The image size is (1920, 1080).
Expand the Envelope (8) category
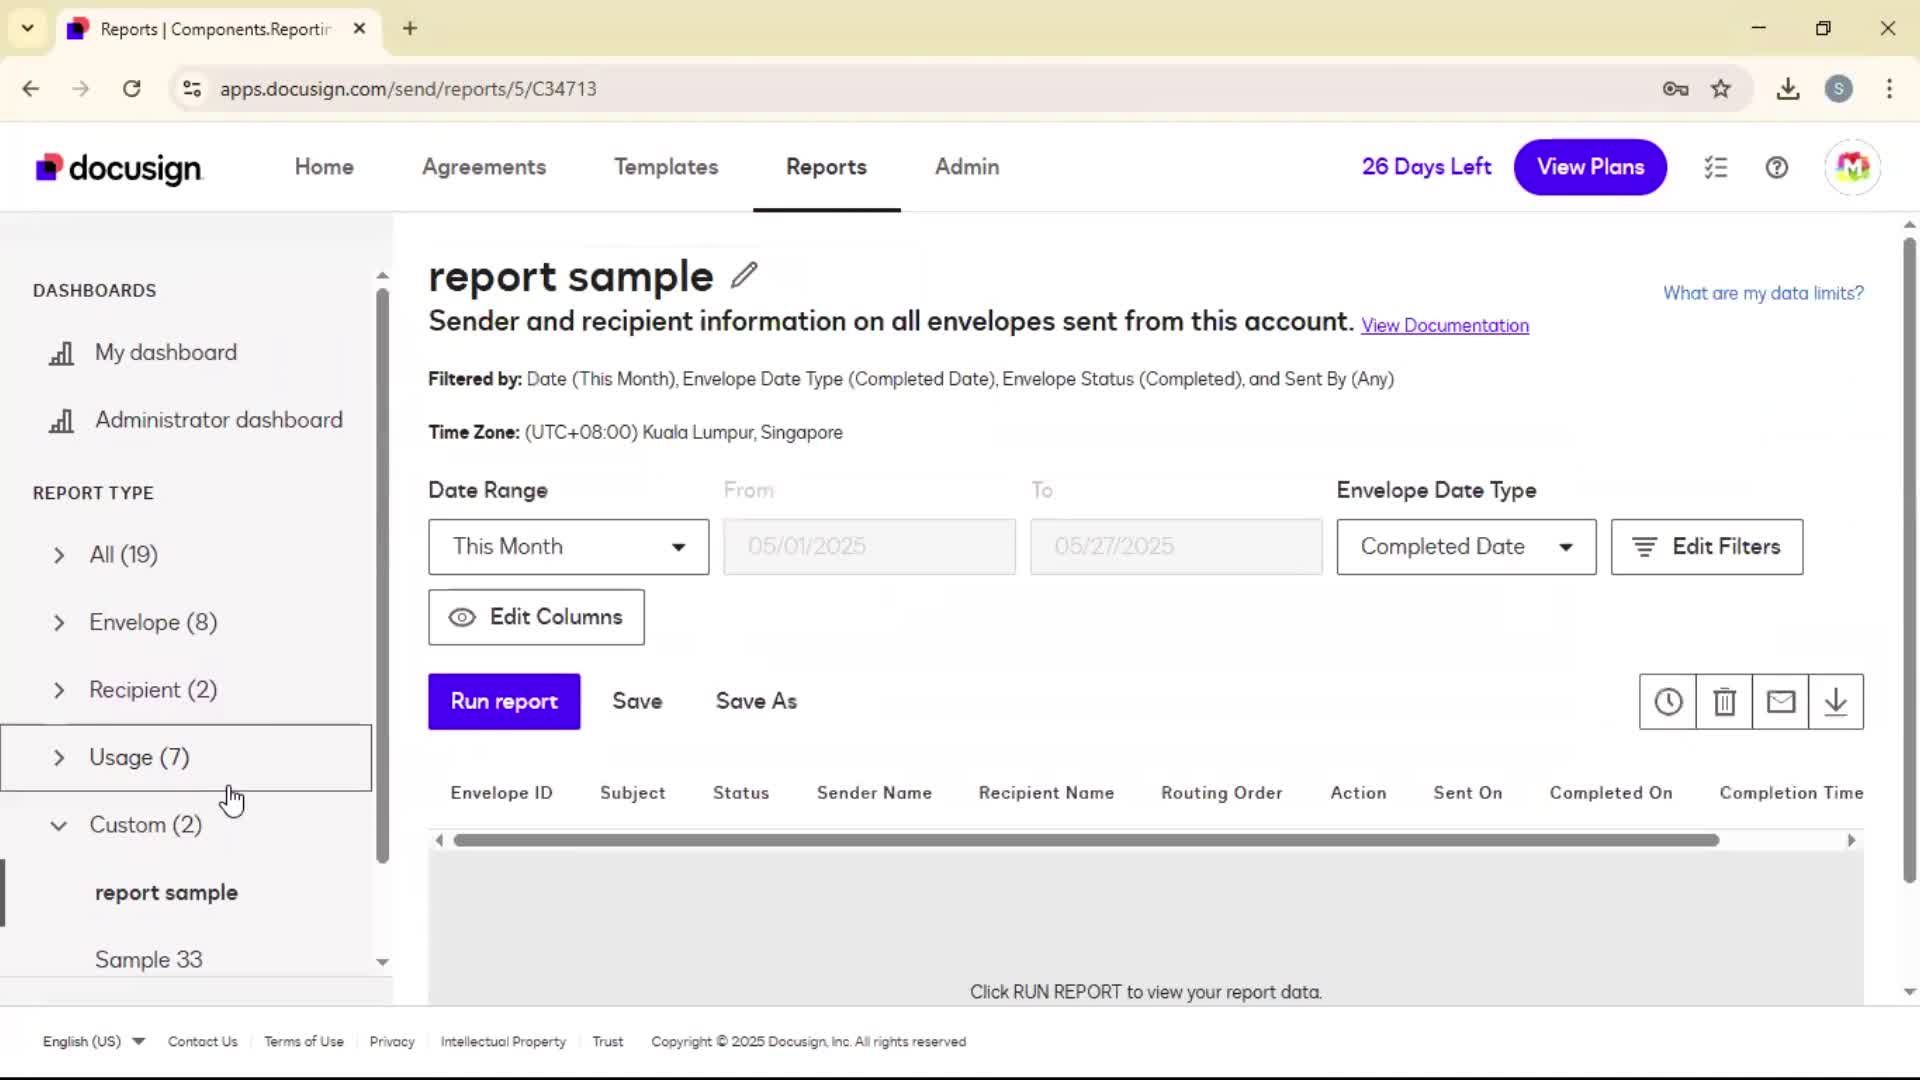click(59, 623)
